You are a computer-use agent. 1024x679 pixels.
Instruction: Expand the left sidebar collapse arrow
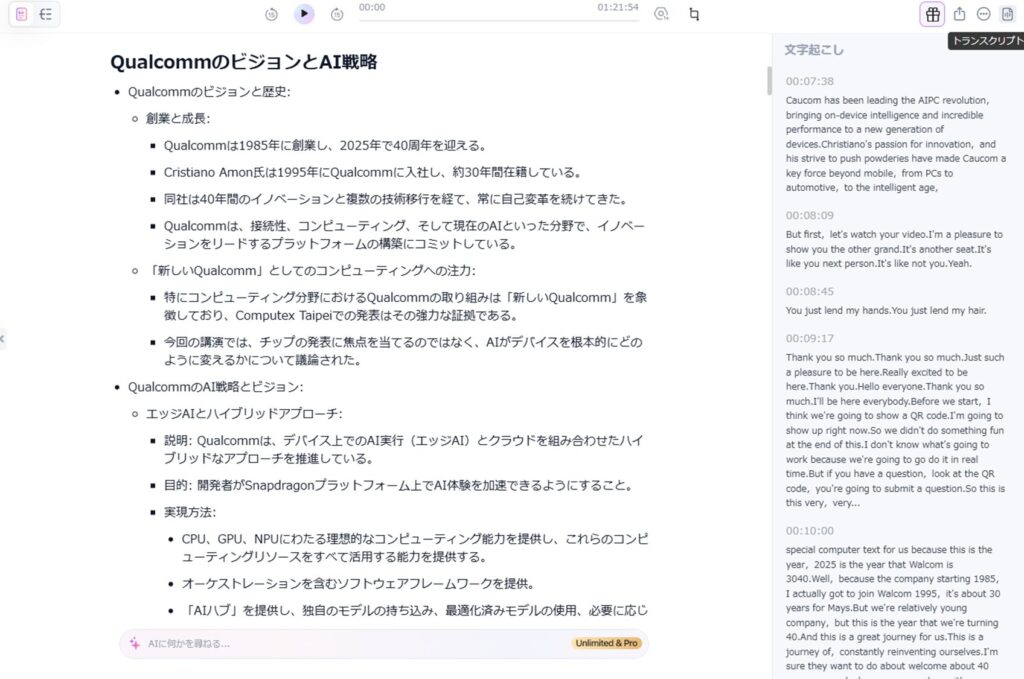[x=2, y=338]
